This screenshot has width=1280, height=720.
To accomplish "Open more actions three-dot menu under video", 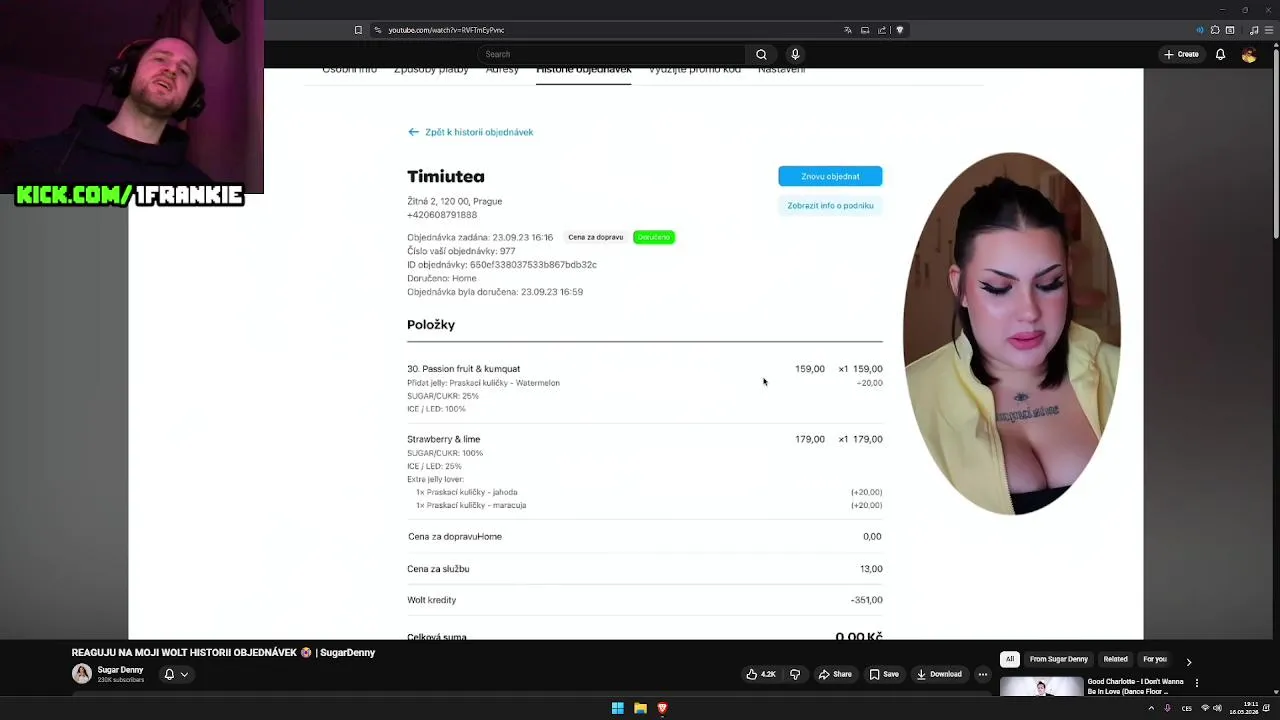I will (983, 674).
